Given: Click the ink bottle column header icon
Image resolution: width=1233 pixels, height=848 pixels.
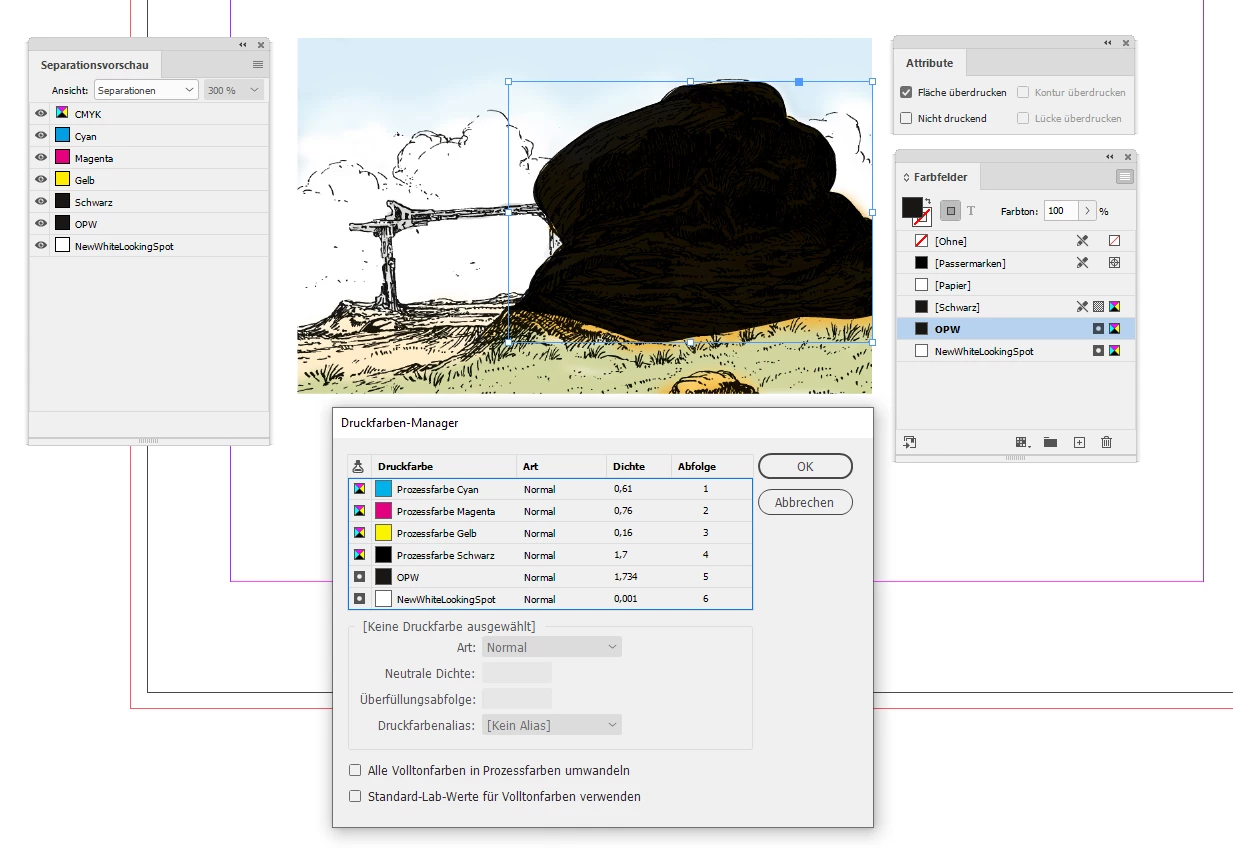Looking at the screenshot, I should tap(360, 466).
